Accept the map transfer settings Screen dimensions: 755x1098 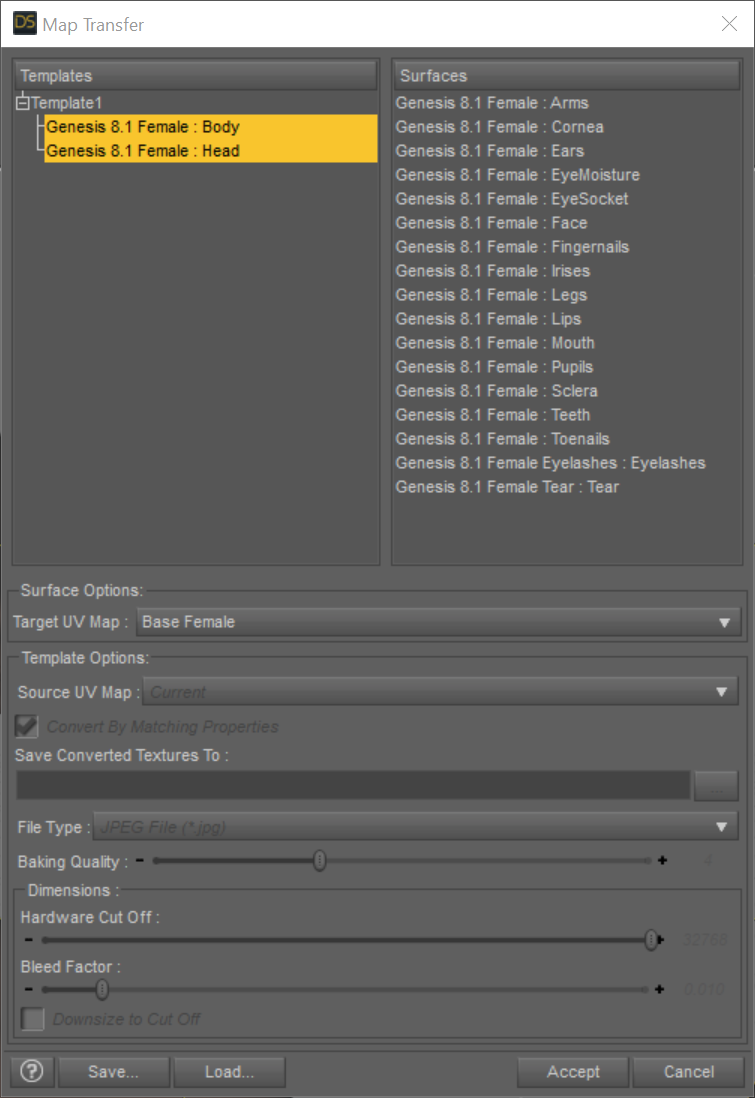pos(573,1071)
